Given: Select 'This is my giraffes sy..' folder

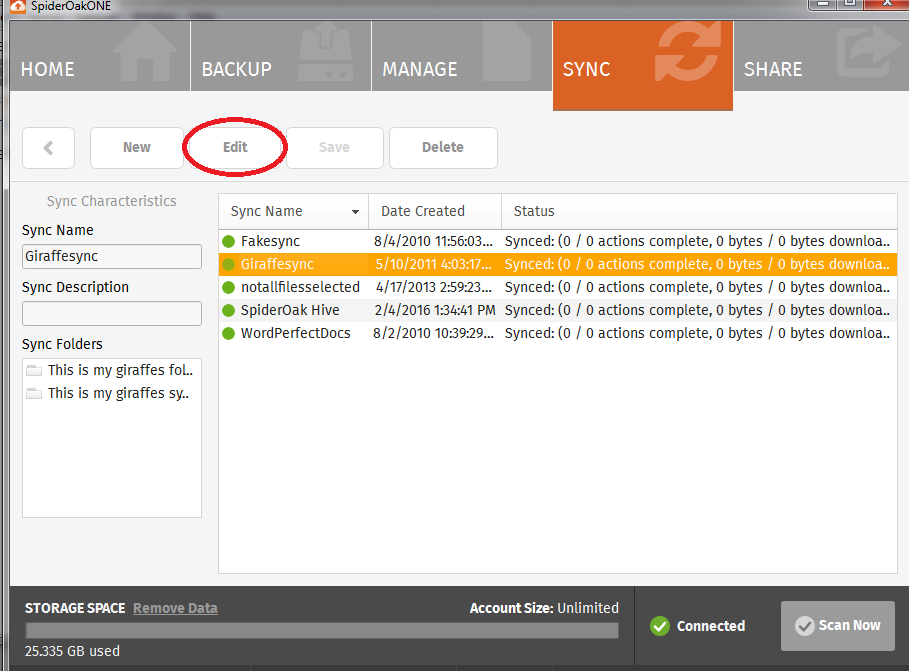Looking at the screenshot, I should tap(118, 393).
